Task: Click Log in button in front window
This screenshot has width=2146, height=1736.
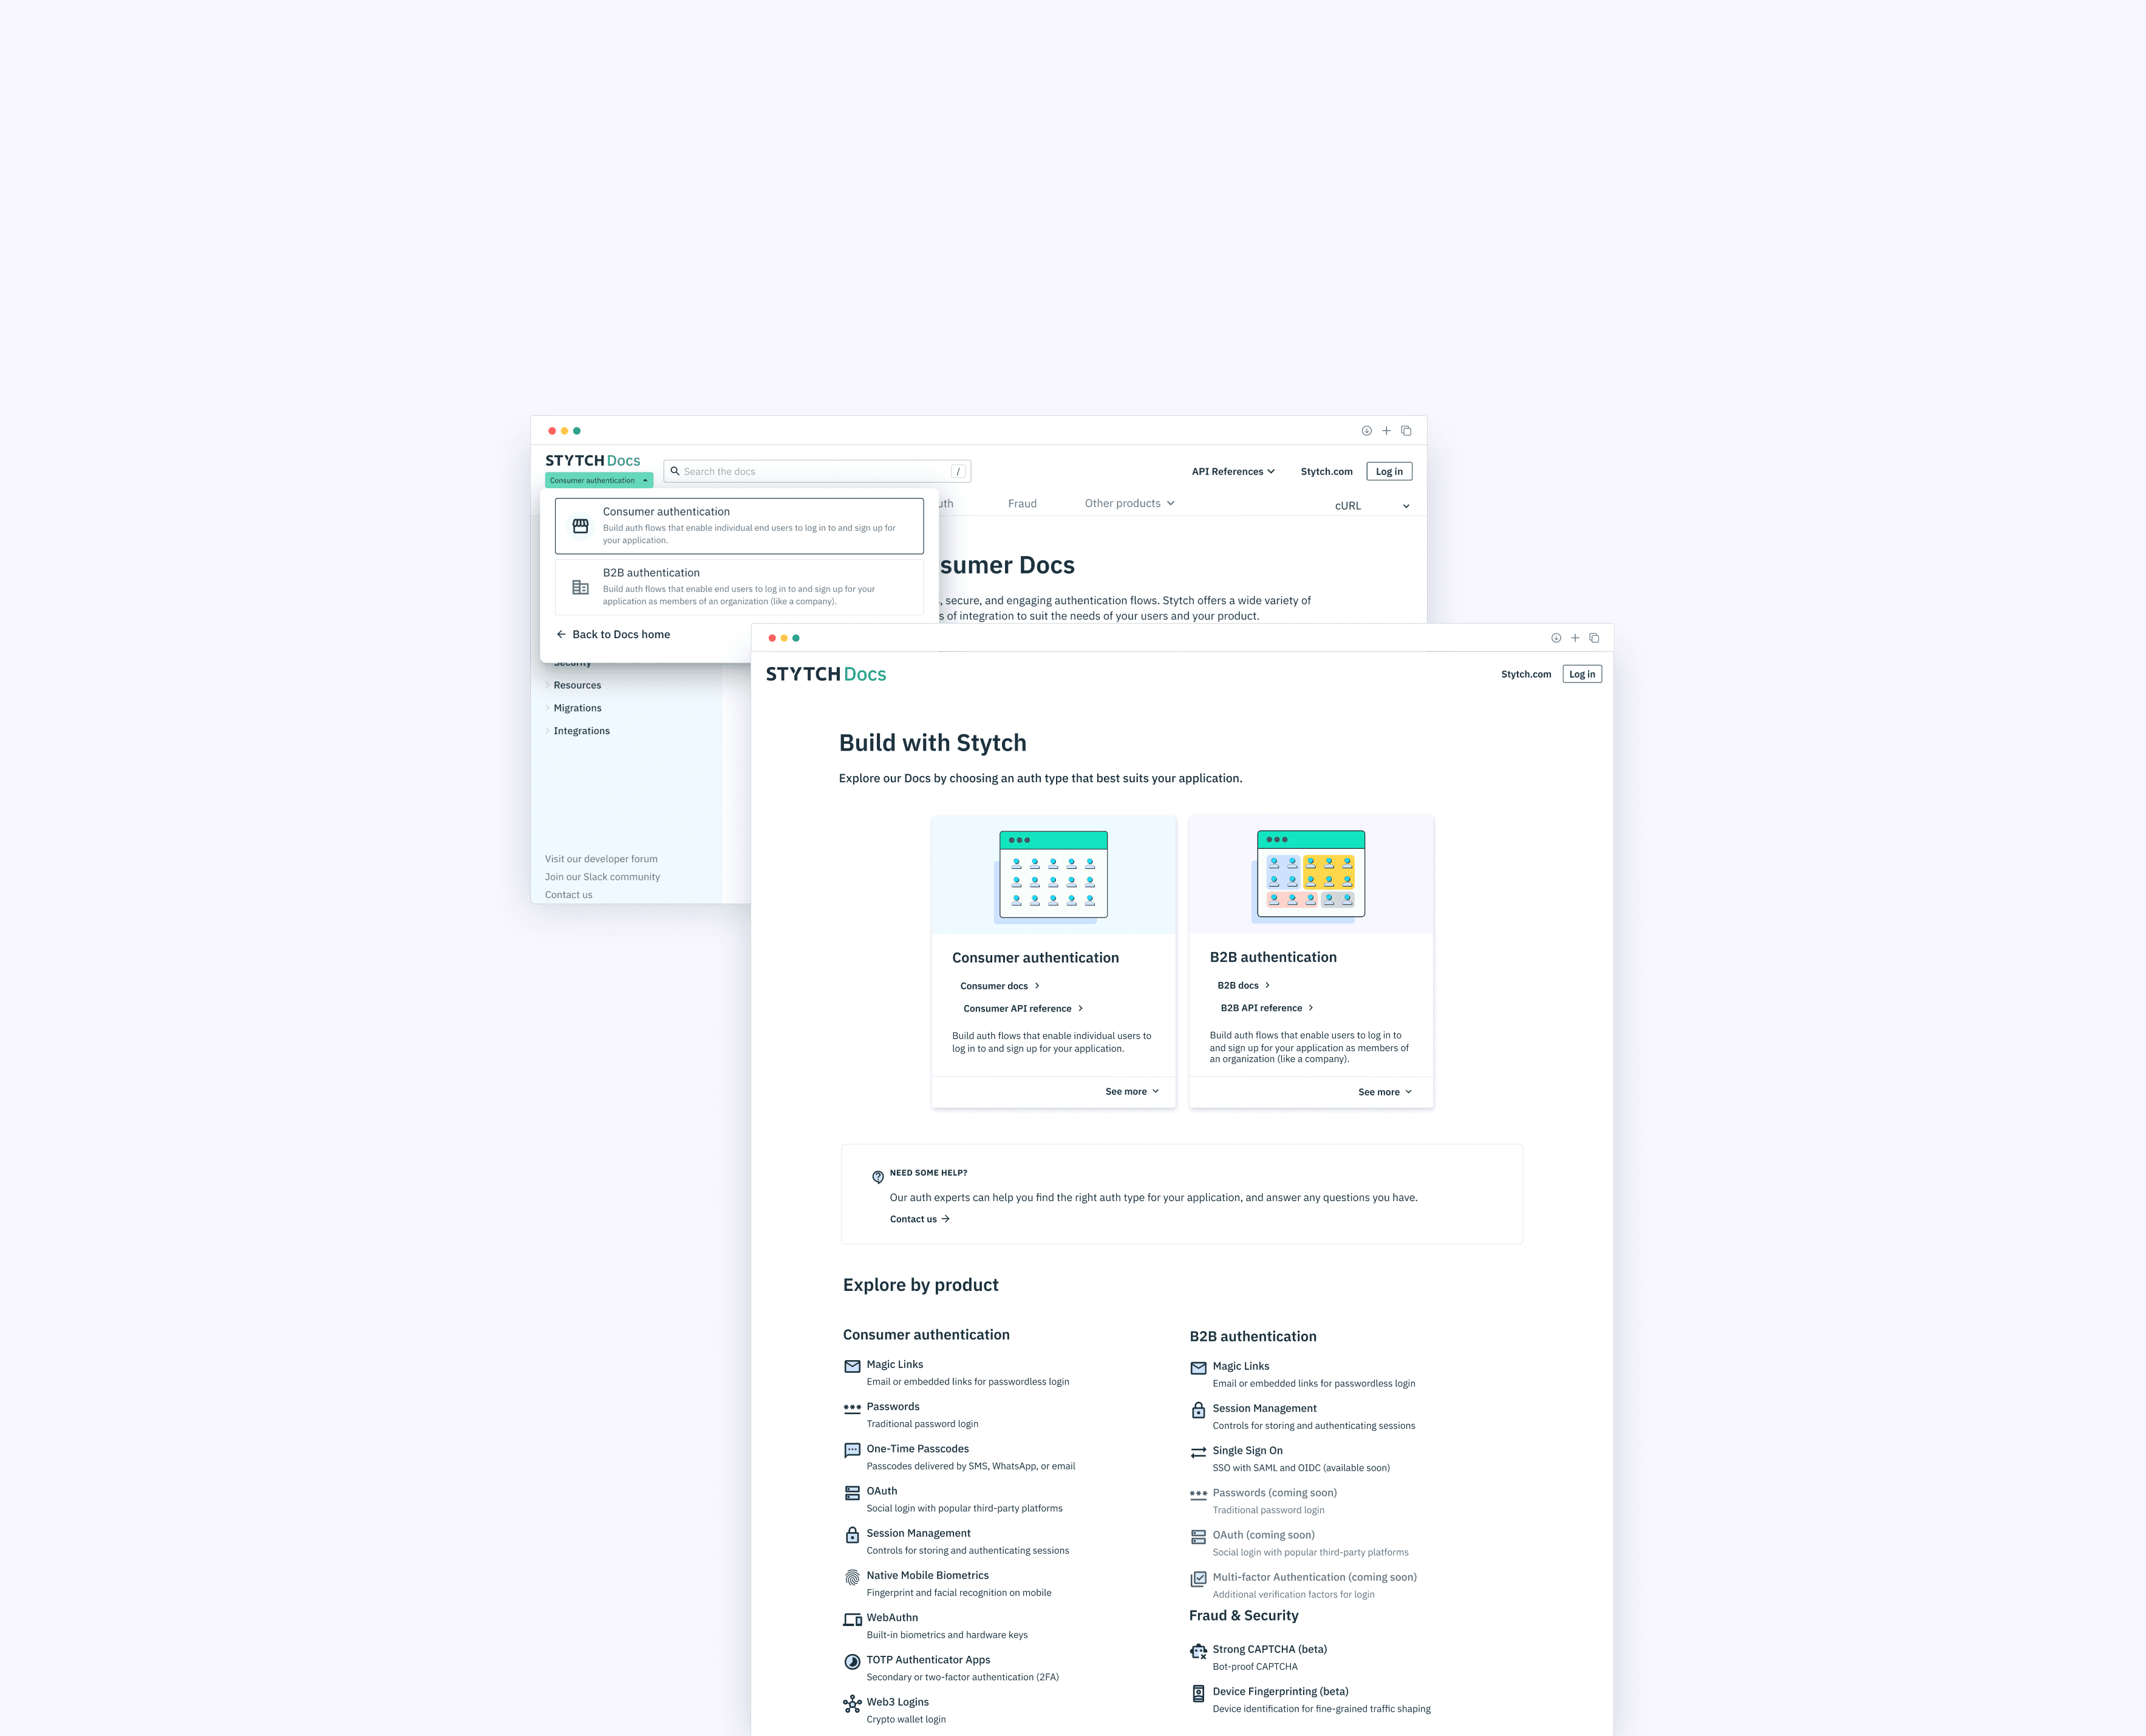Action: tap(1582, 674)
